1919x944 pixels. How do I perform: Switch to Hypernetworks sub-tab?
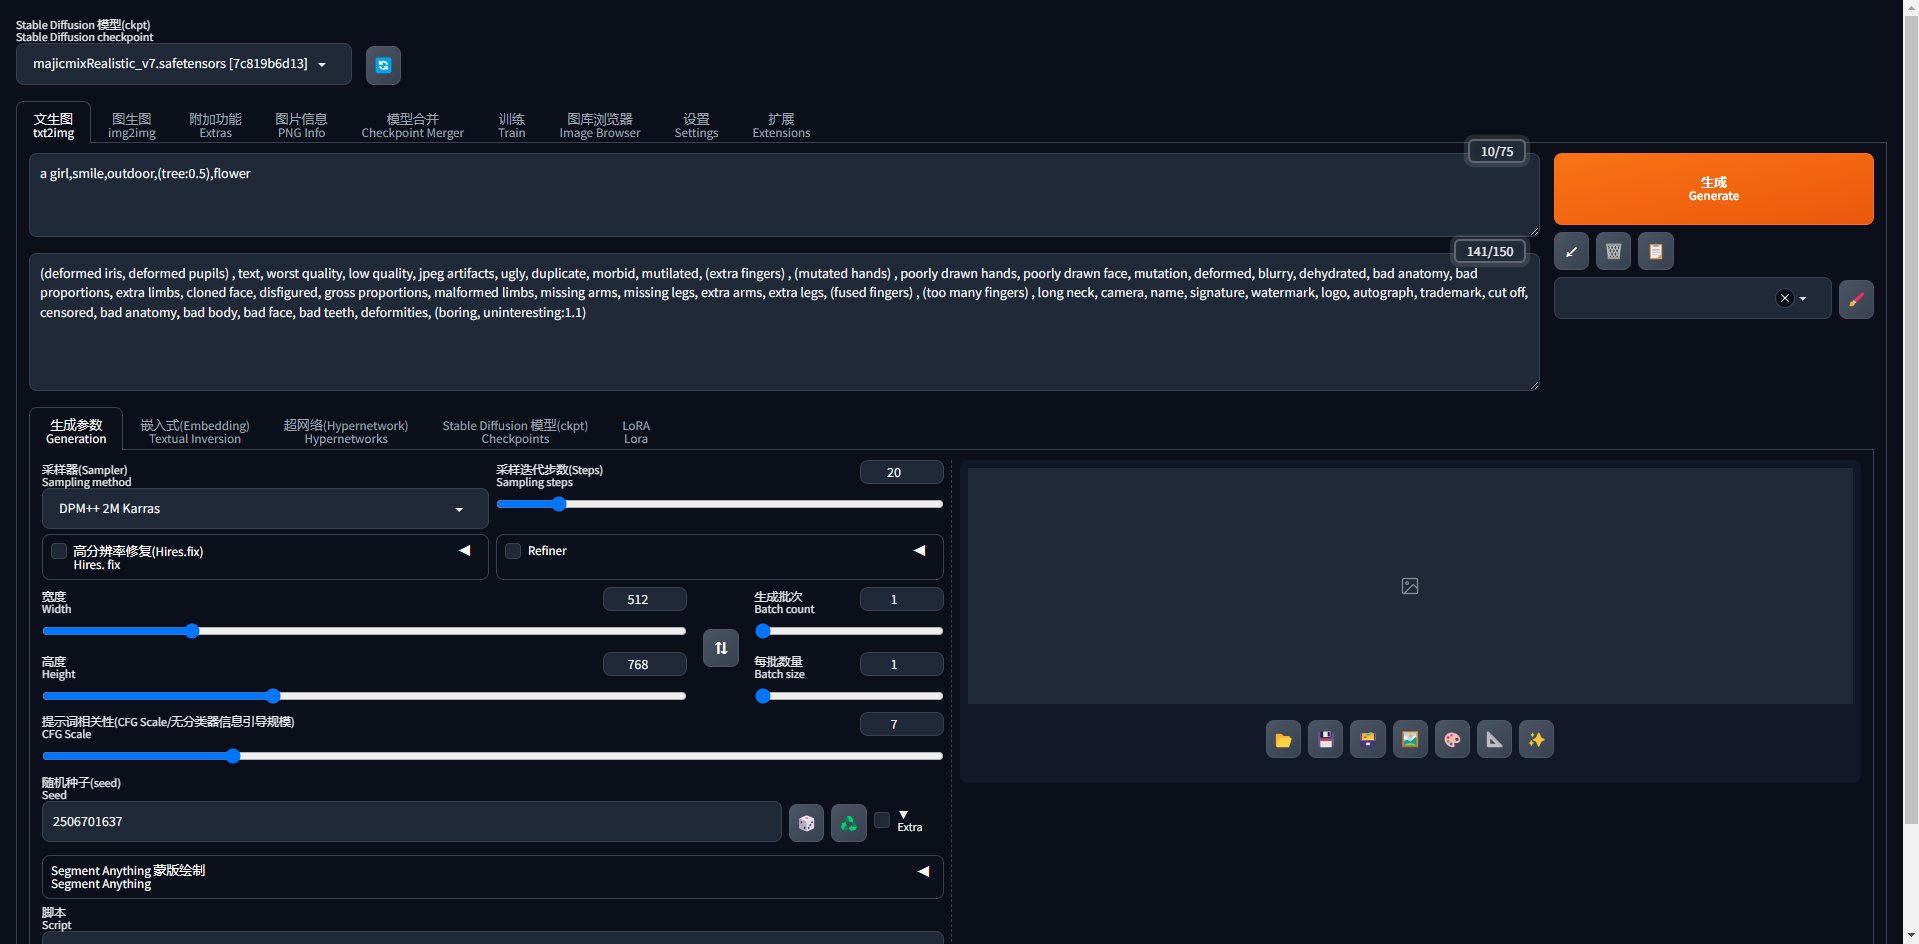tap(346, 432)
